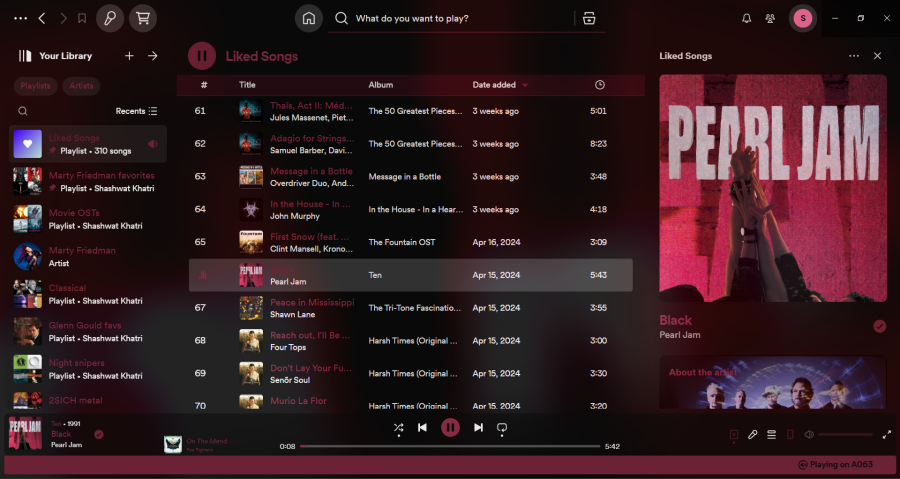Select track 61 Thaïs, Act II: Méditation
The height and width of the screenshot is (479, 900).
(x=410, y=111)
